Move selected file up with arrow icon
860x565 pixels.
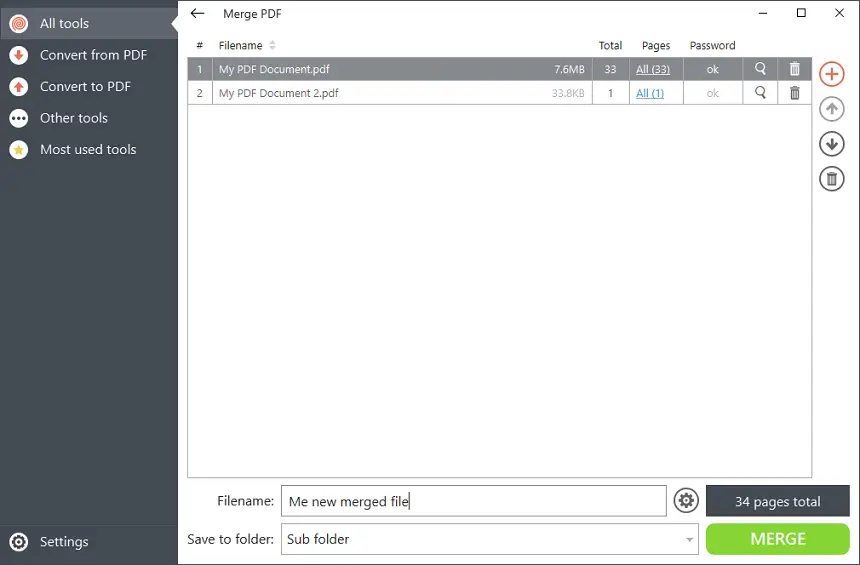[x=831, y=109]
